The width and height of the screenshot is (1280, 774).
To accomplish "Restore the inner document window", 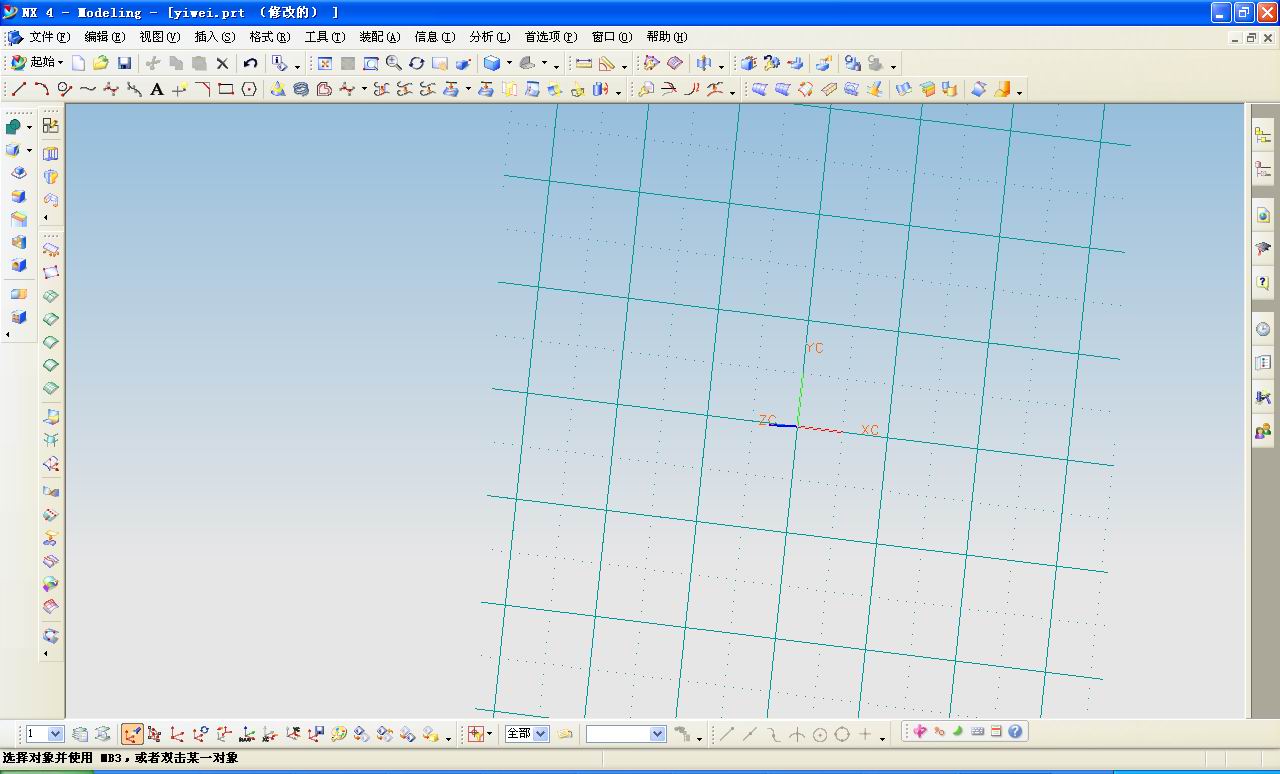I will (1251, 38).
